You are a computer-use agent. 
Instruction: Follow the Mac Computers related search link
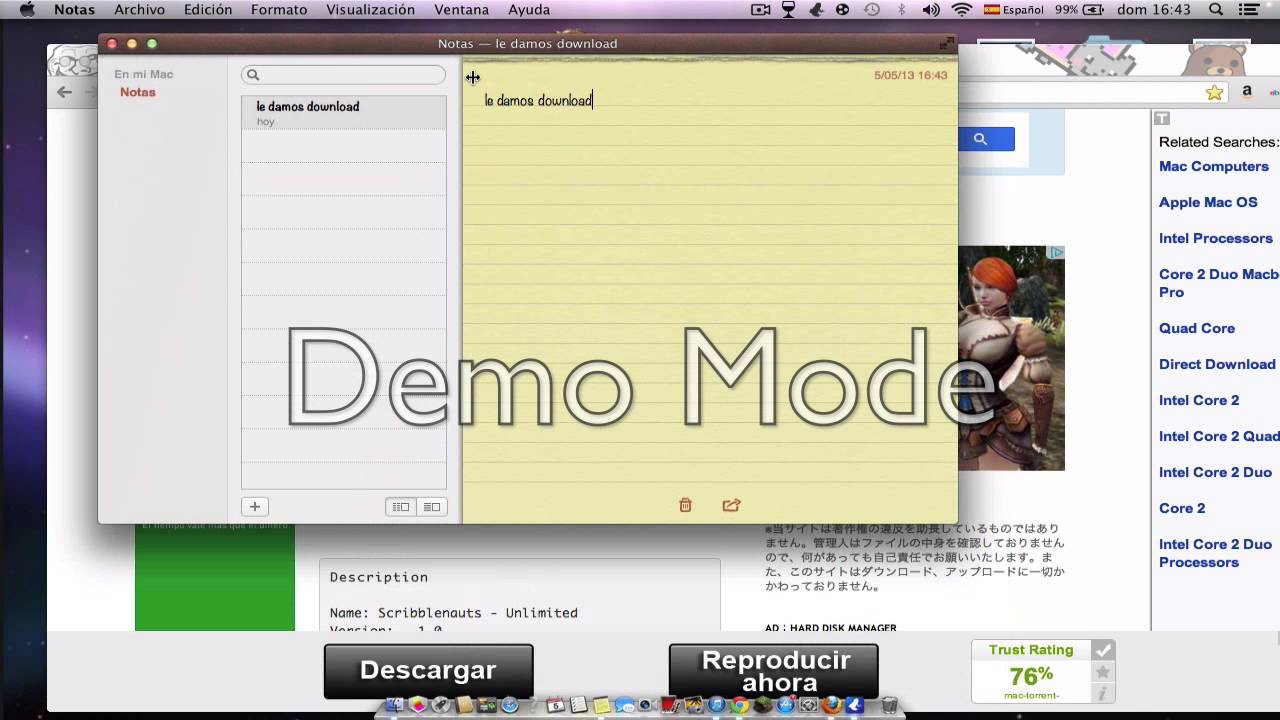click(1213, 166)
